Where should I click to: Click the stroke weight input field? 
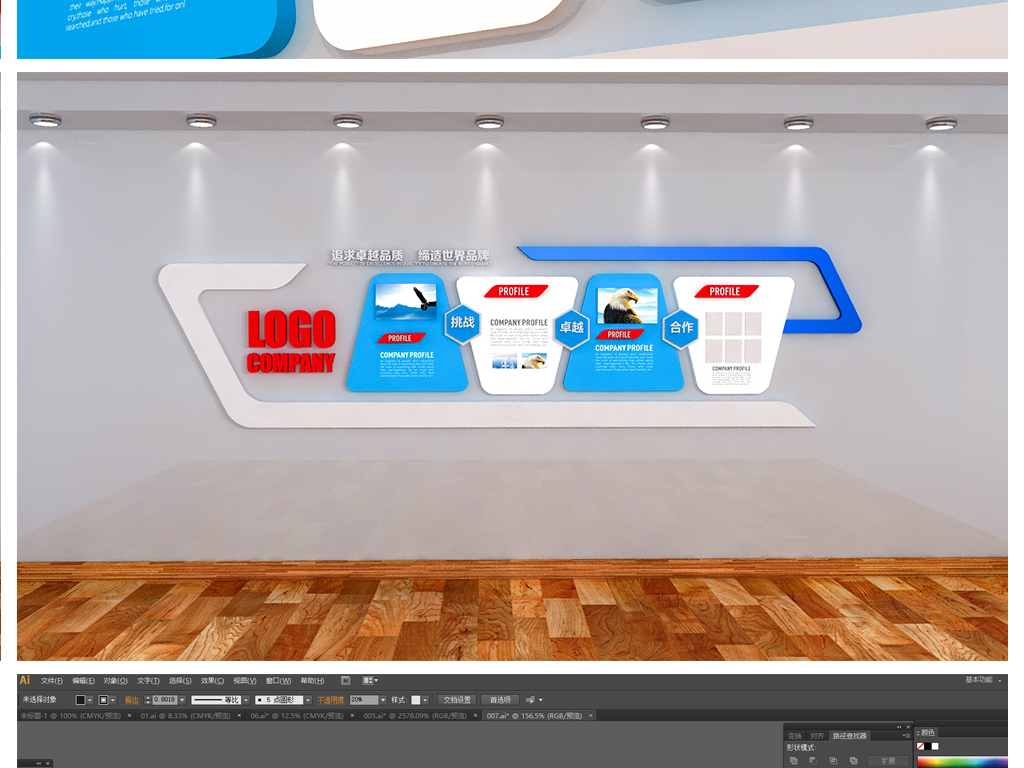click(x=164, y=700)
